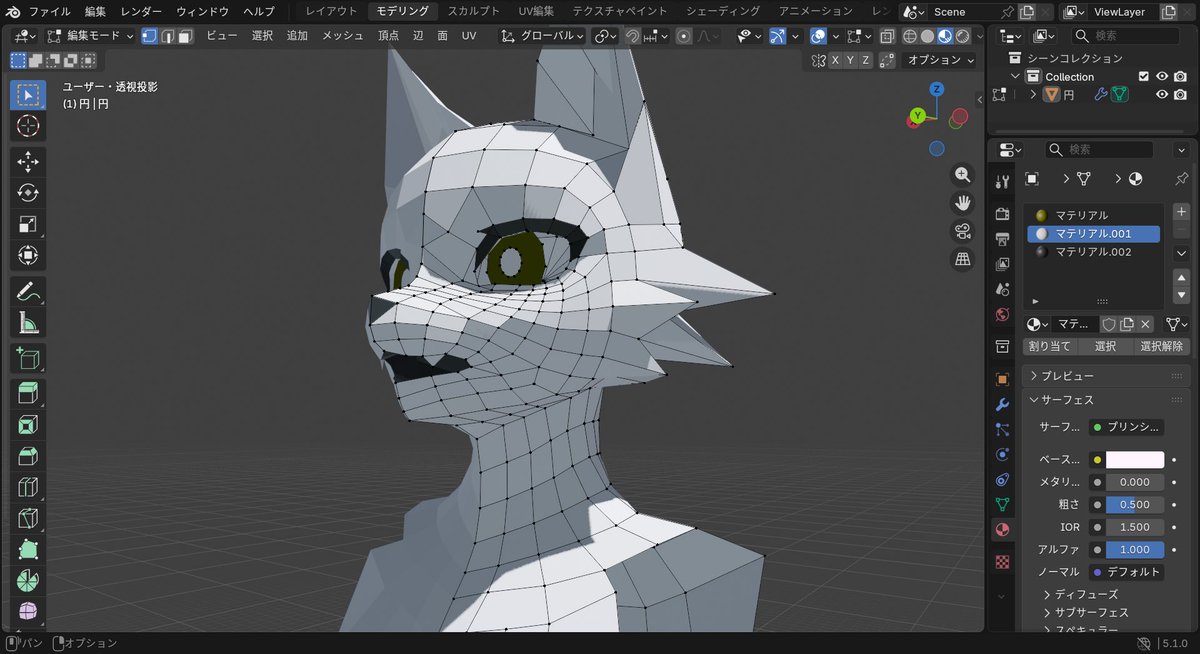Toggle X axis mirror button
1200x654 pixels.
point(835,60)
